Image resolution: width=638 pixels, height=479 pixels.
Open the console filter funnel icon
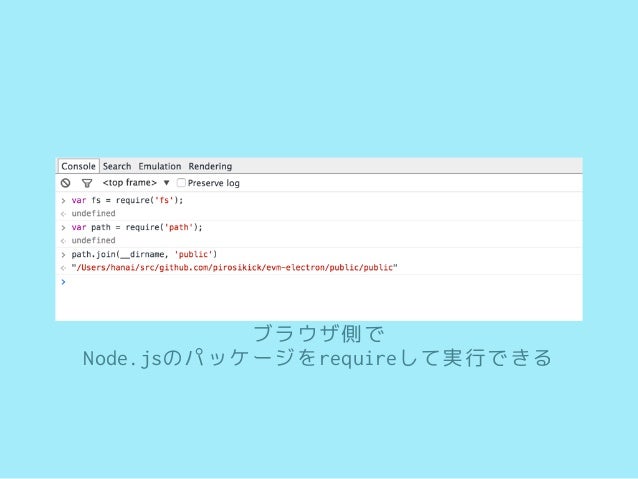(x=87, y=183)
